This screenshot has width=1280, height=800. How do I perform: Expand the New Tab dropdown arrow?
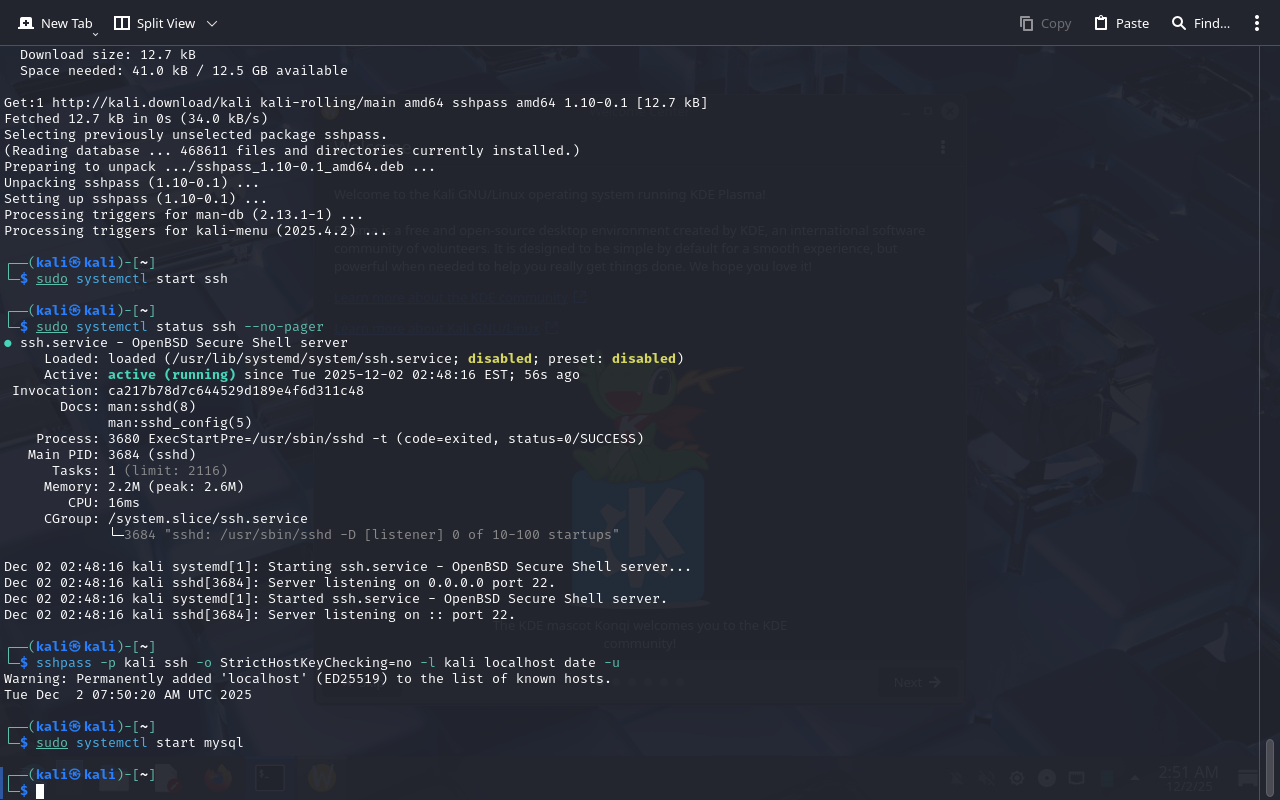96,34
